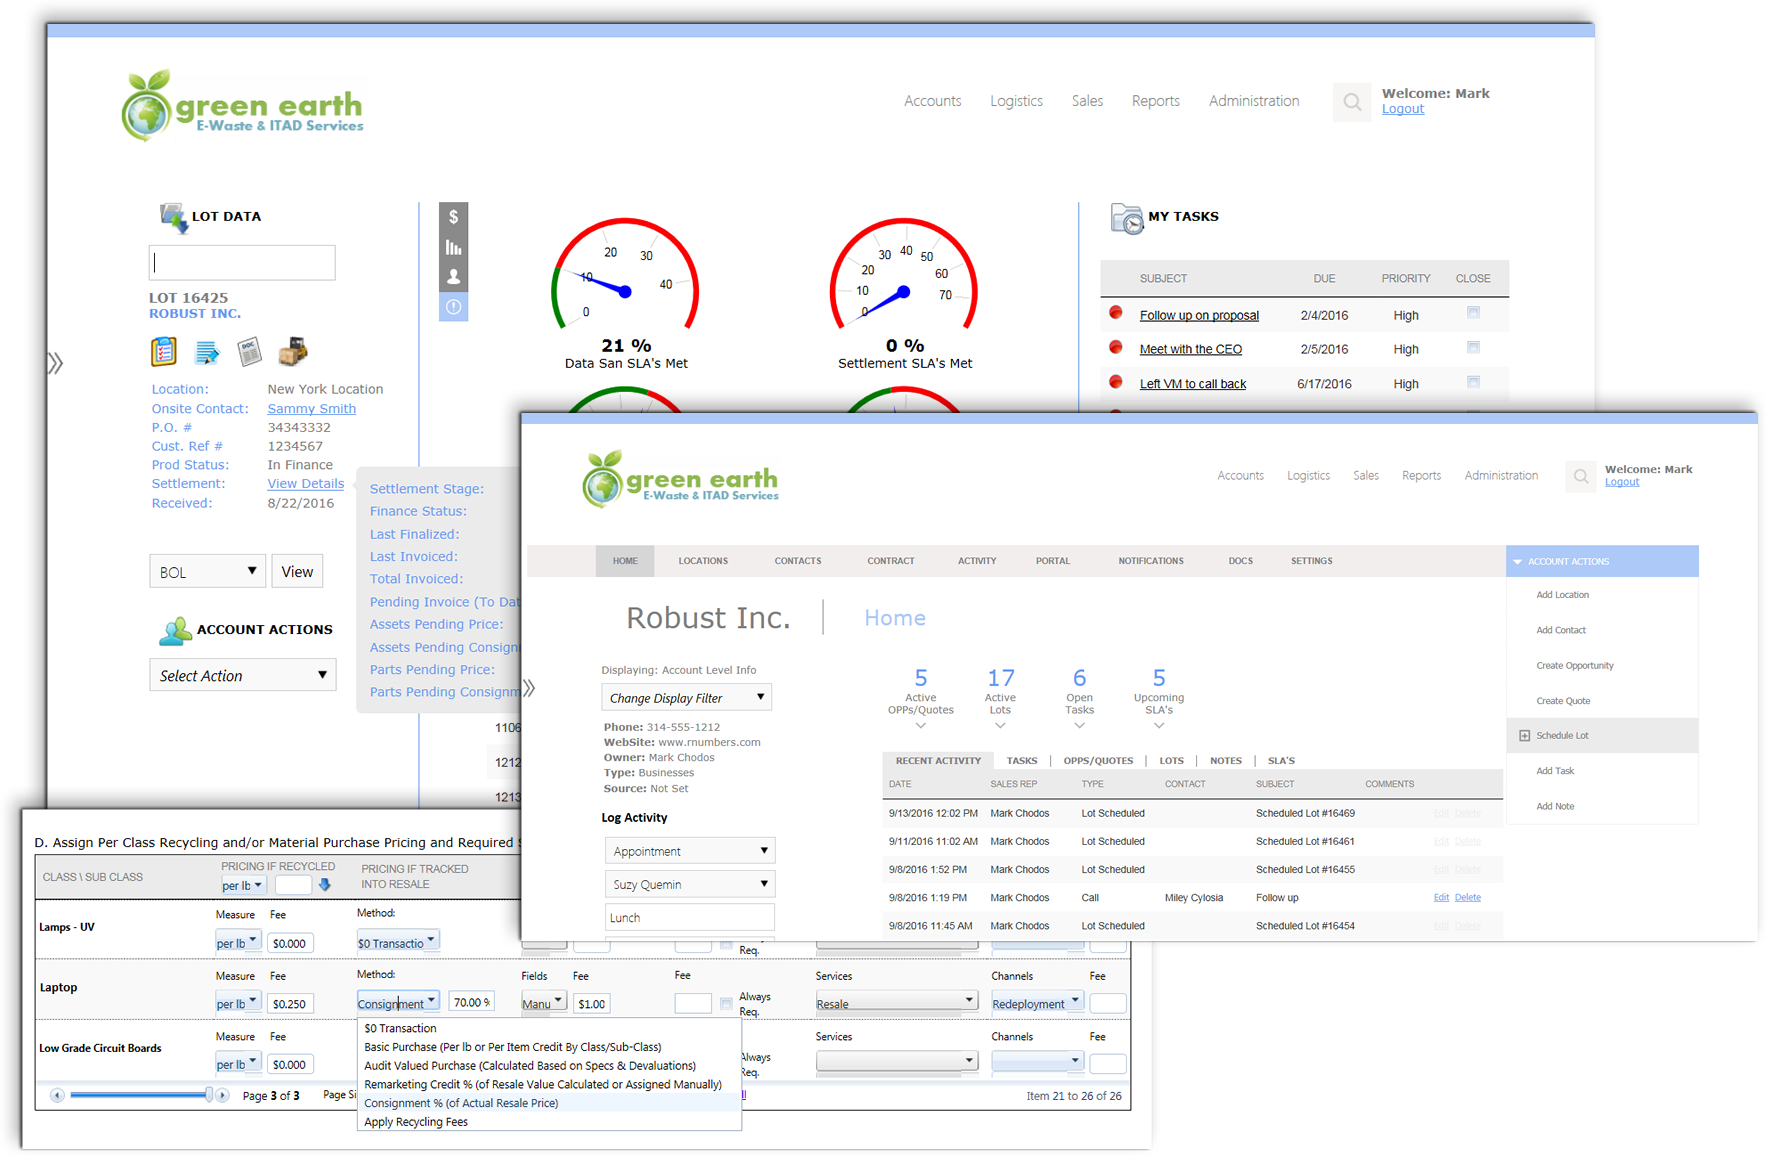Click the previous page arrow in pricing grid pager
Screen dimensions: 1766x1156
pos(57,1095)
